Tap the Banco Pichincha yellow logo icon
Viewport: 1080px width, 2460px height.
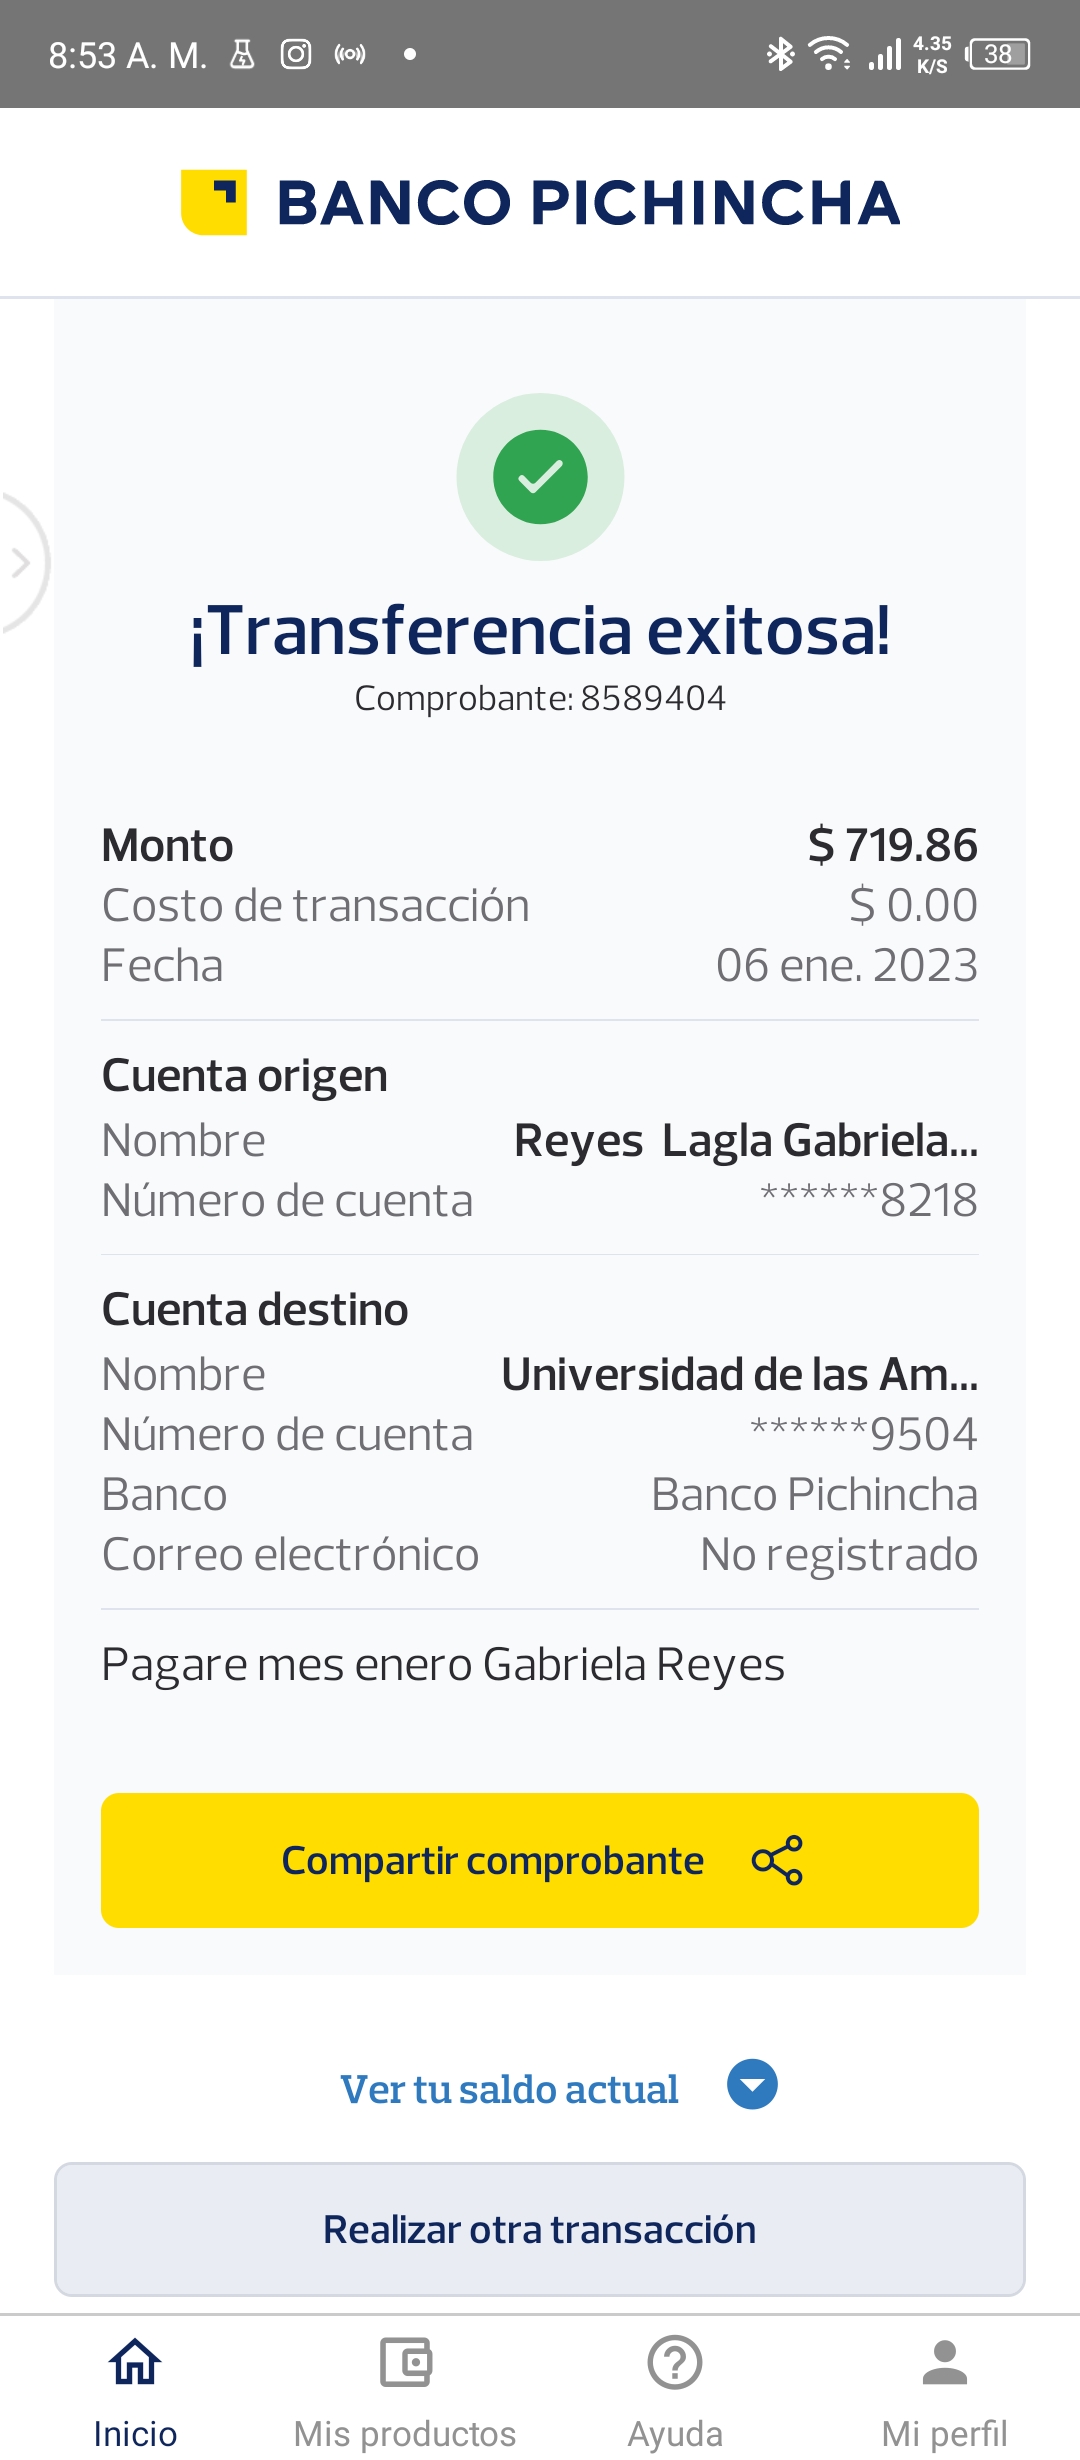pyautogui.click(x=214, y=203)
